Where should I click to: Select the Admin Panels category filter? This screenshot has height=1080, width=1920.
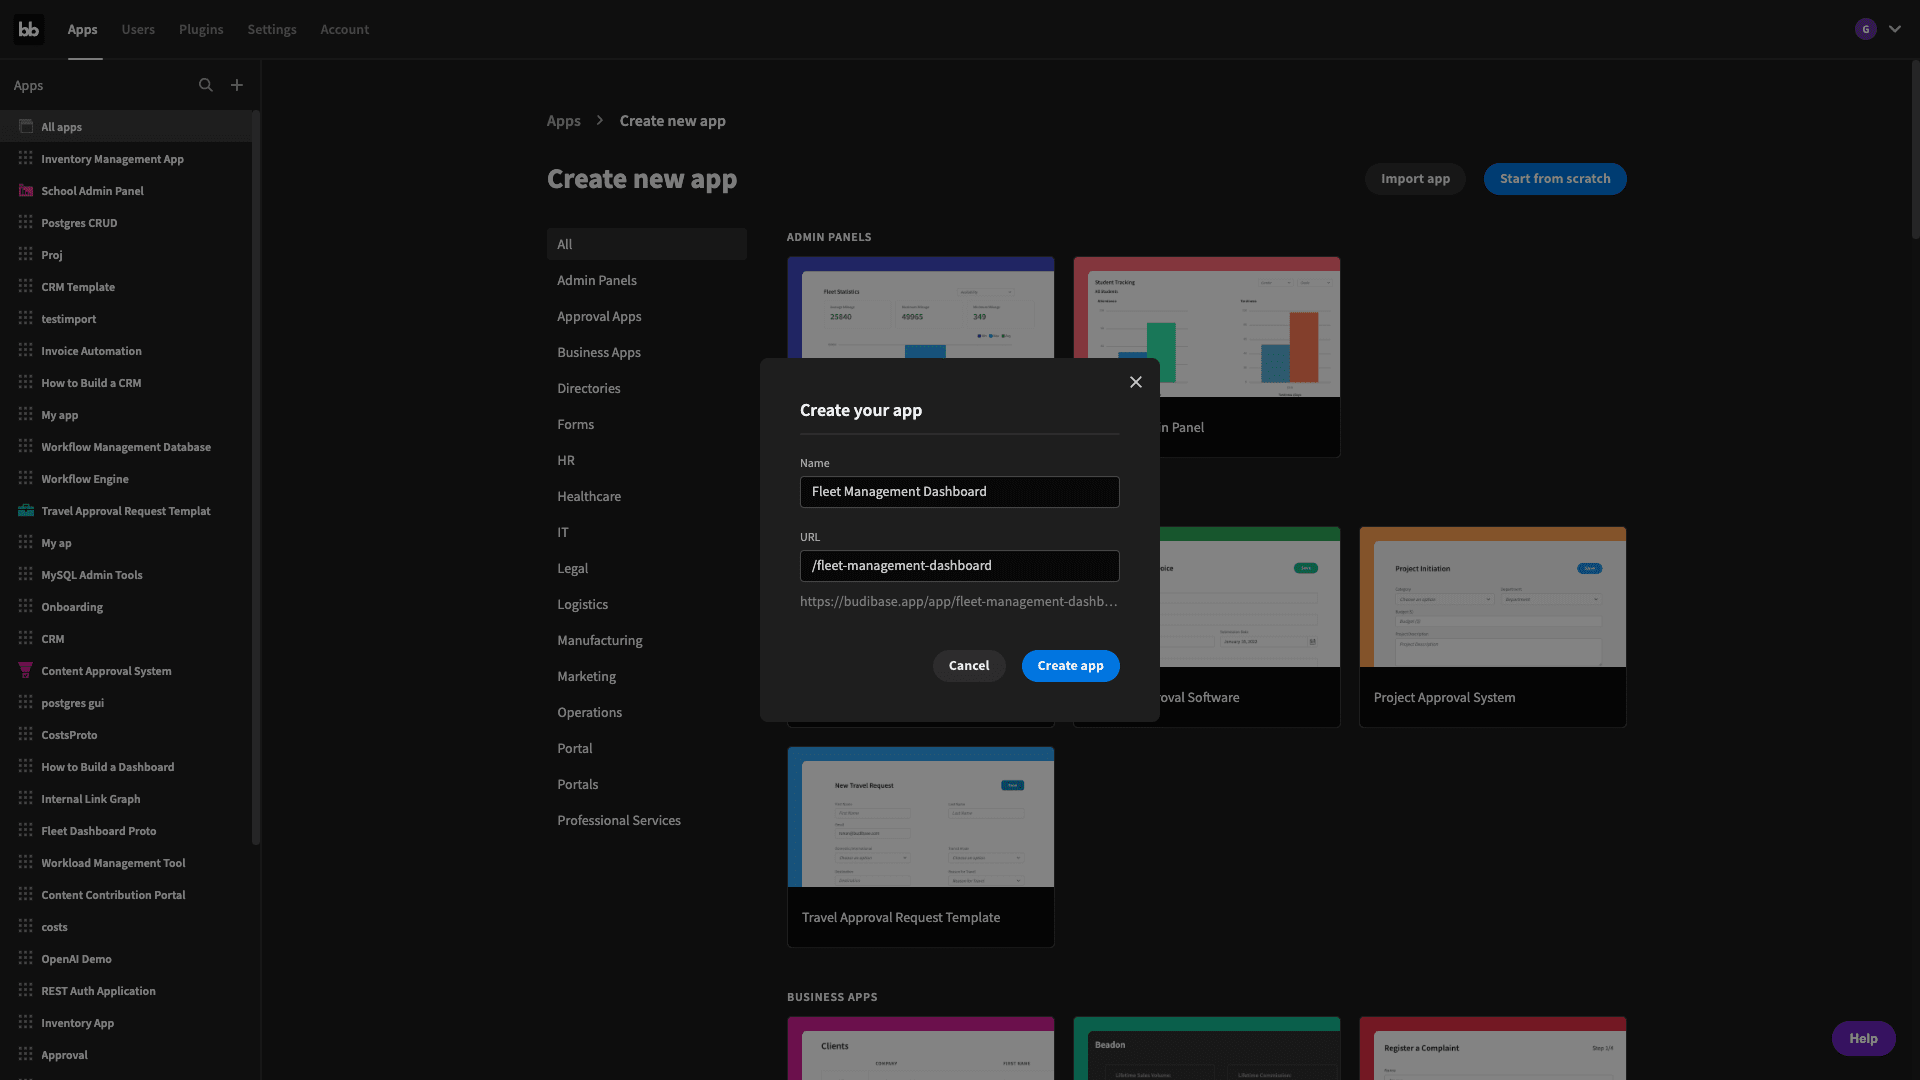point(596,282)
